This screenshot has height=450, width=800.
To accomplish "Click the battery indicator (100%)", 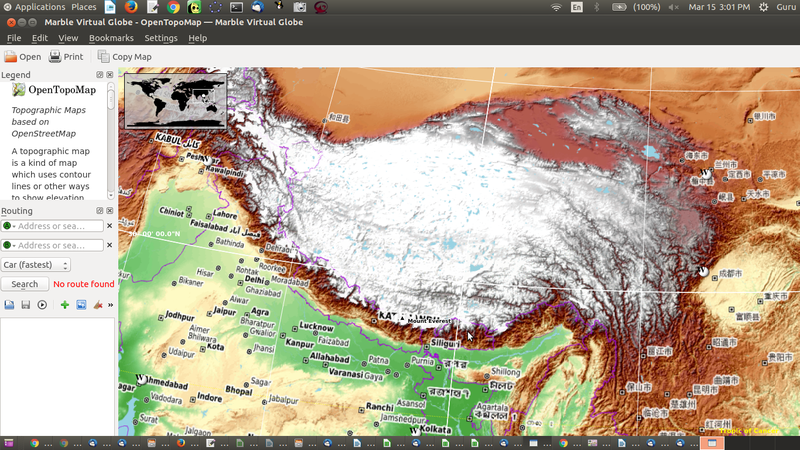I will (x=636, y=7).
